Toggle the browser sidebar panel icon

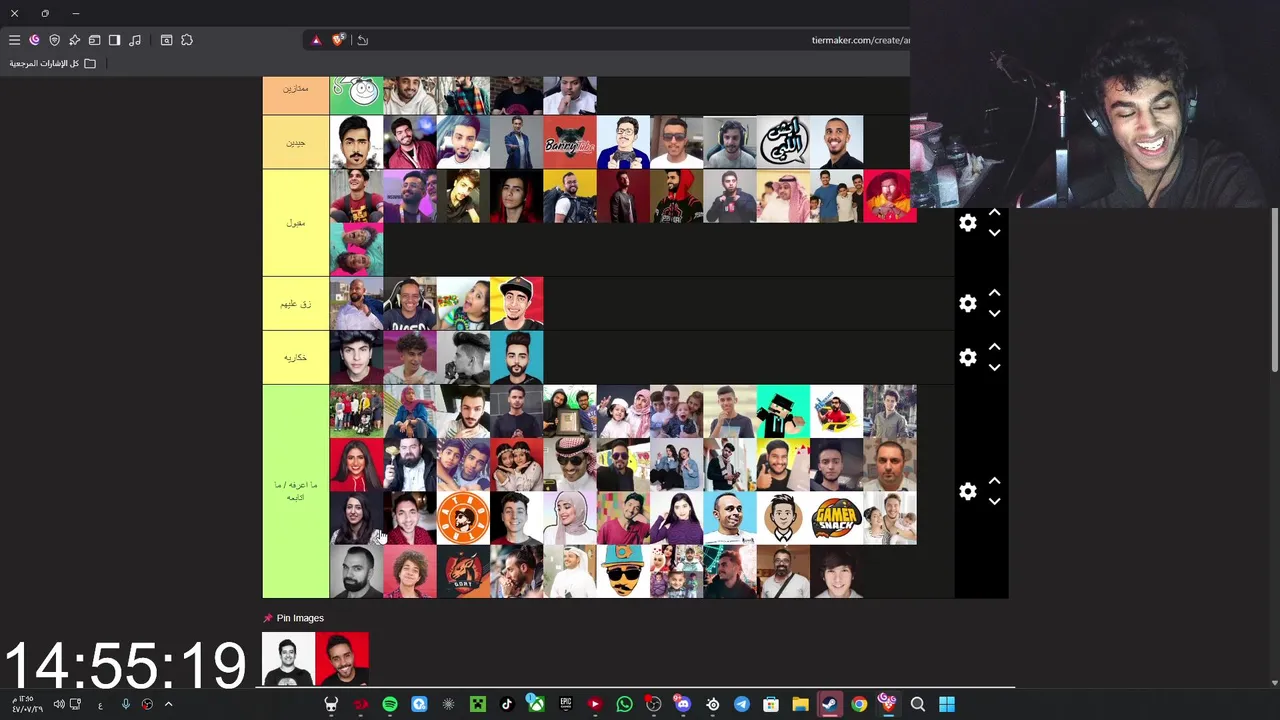coord(114,40)
